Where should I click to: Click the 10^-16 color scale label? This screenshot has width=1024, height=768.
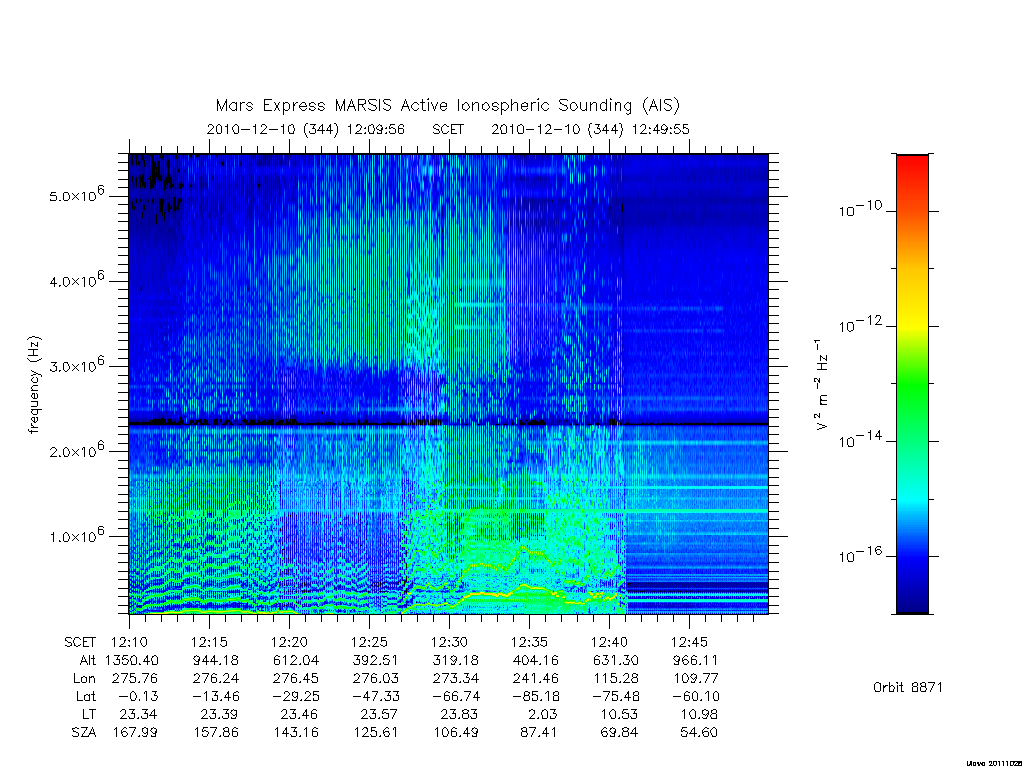click(860, 555)
